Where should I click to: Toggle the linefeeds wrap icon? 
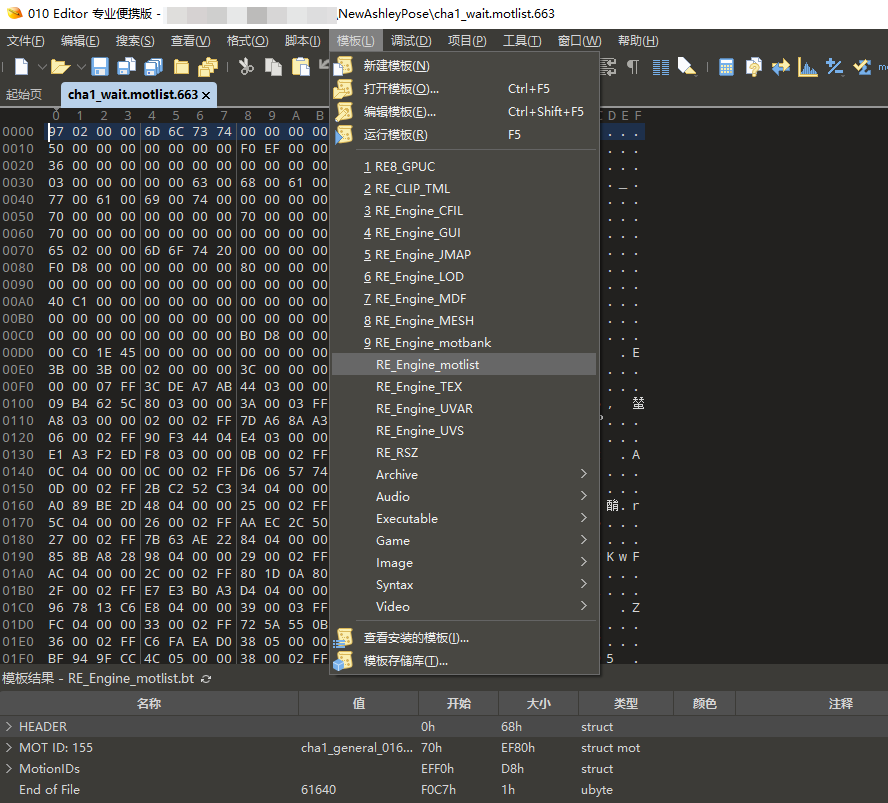pyautogui.click(x=608, y=67)
